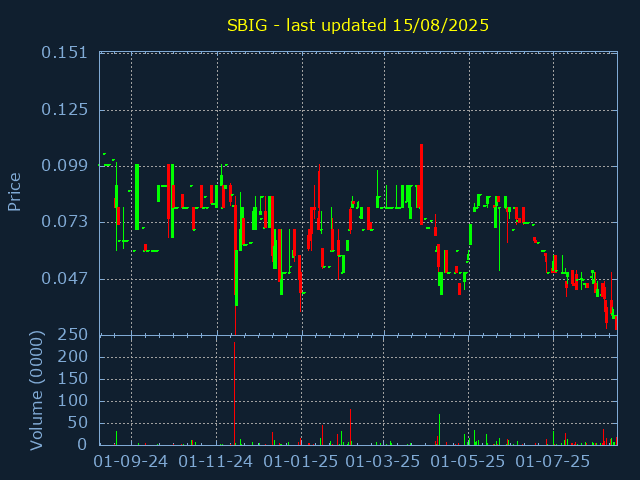Click the 150 volume axis label
This screenshot has width=640, height=480.
73,379
